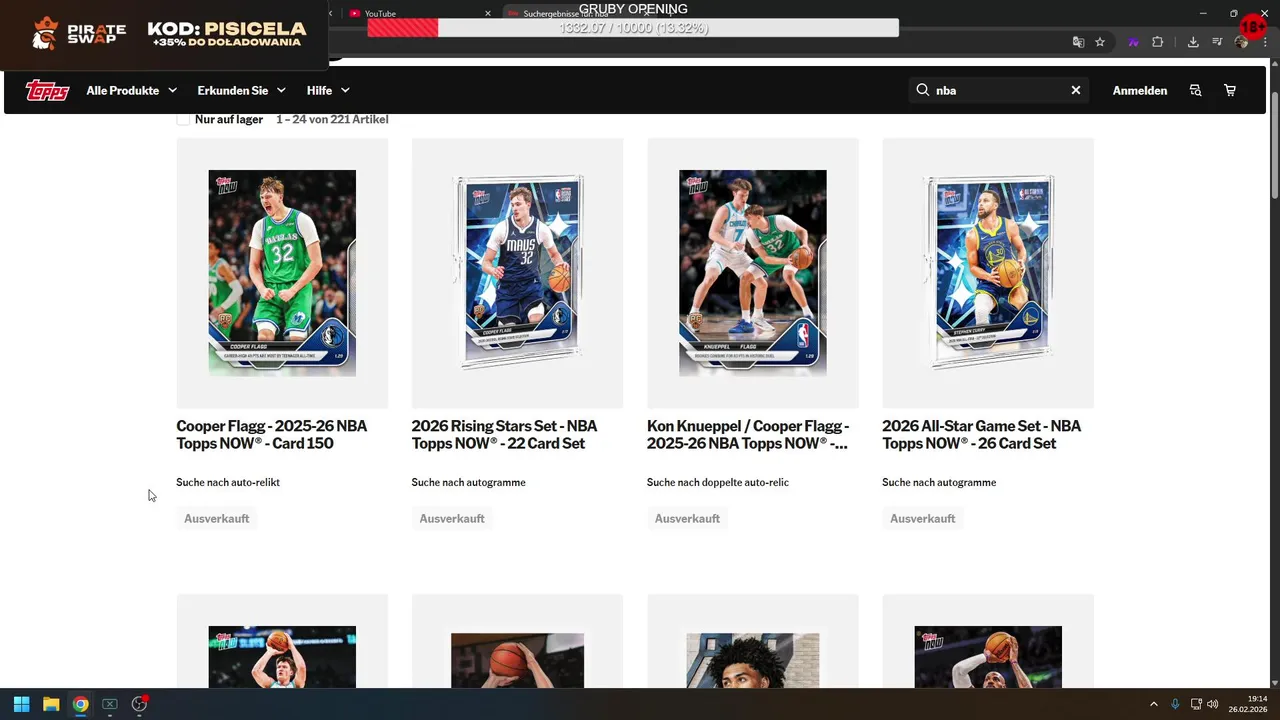Open the Knueppel and Flagg card image

753,273
